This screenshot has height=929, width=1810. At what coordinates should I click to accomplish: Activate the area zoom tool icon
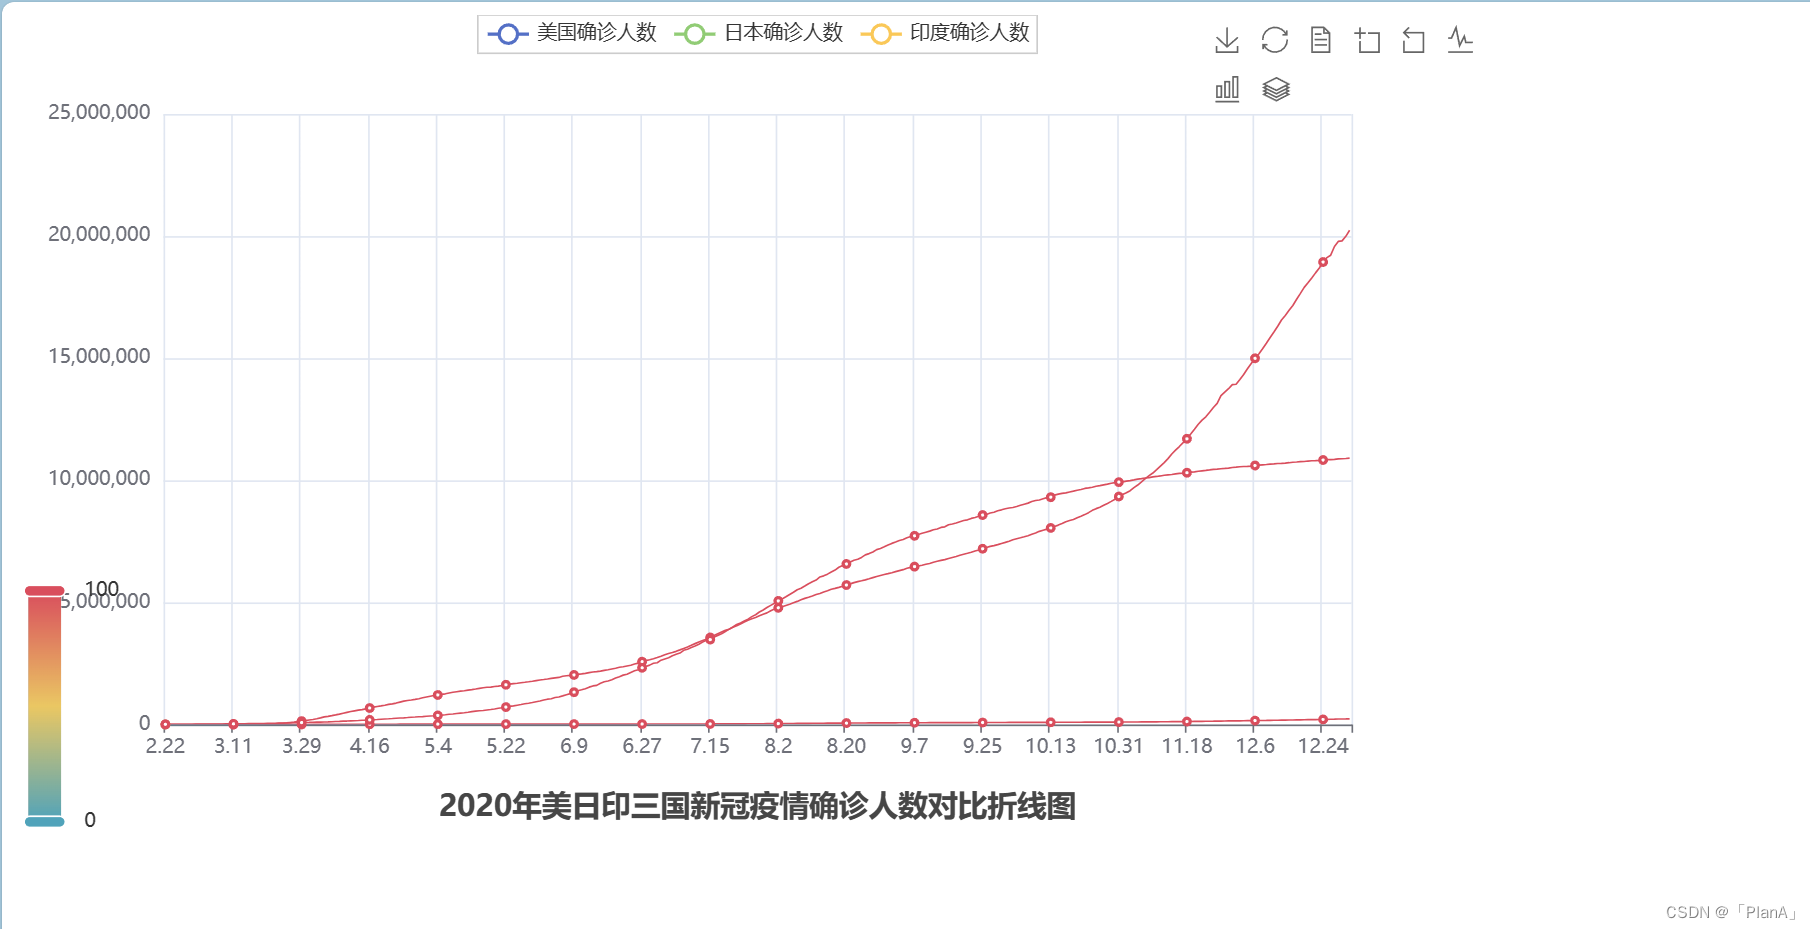(x=1367, y=40)
